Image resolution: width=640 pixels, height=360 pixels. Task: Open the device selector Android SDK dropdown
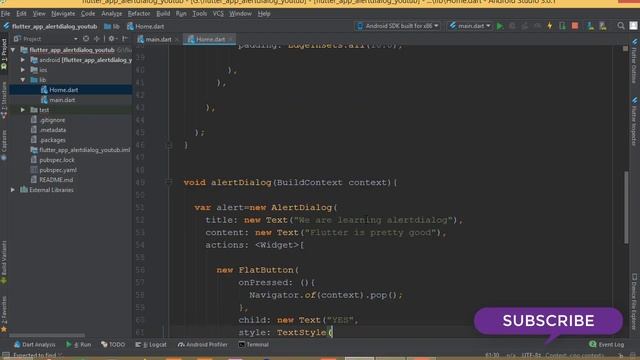398,26
